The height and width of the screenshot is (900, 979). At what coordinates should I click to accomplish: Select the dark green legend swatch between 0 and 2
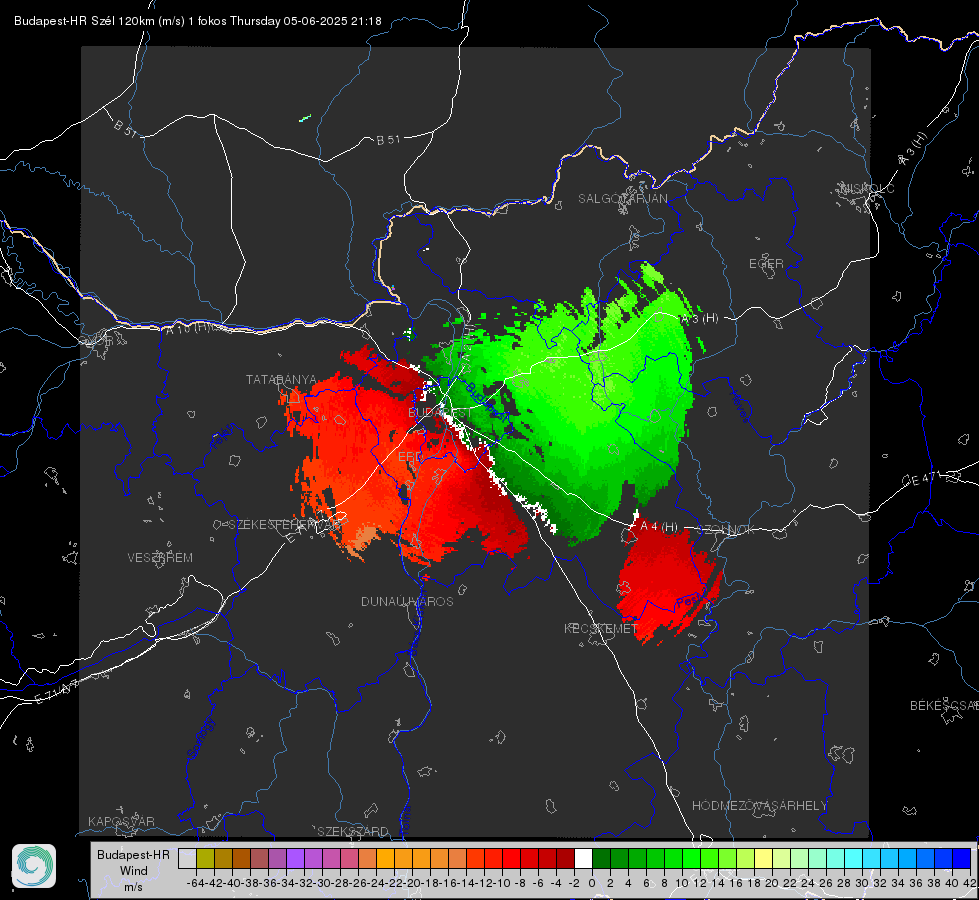tap(601, 859)
